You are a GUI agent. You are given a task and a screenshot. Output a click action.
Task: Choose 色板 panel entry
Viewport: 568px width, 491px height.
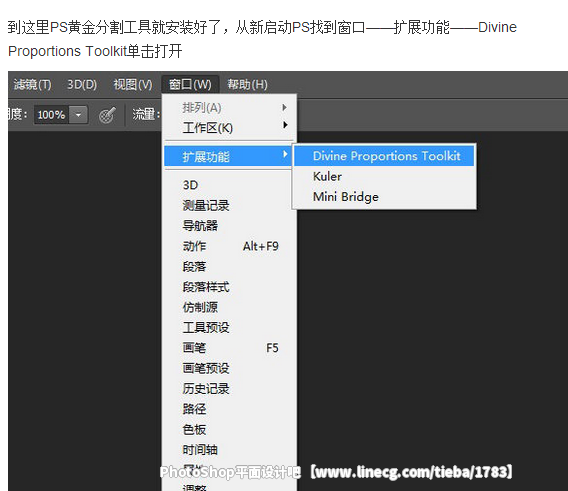(230, 429)
